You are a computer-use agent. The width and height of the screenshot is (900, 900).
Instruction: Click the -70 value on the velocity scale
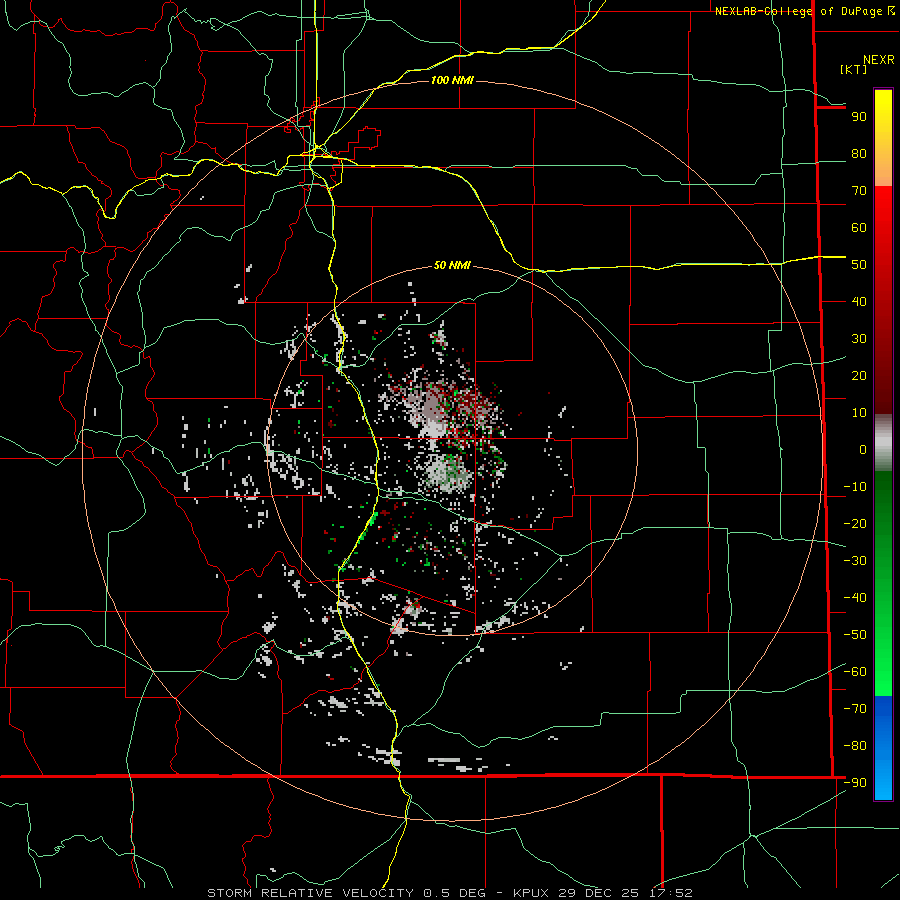coord(855,709)
